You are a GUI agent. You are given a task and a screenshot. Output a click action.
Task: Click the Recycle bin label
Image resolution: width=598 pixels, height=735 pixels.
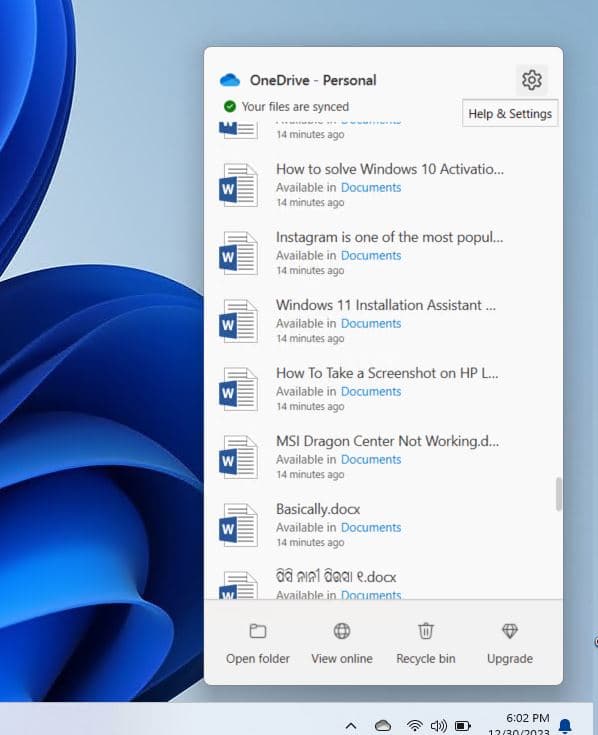(426, 659)
